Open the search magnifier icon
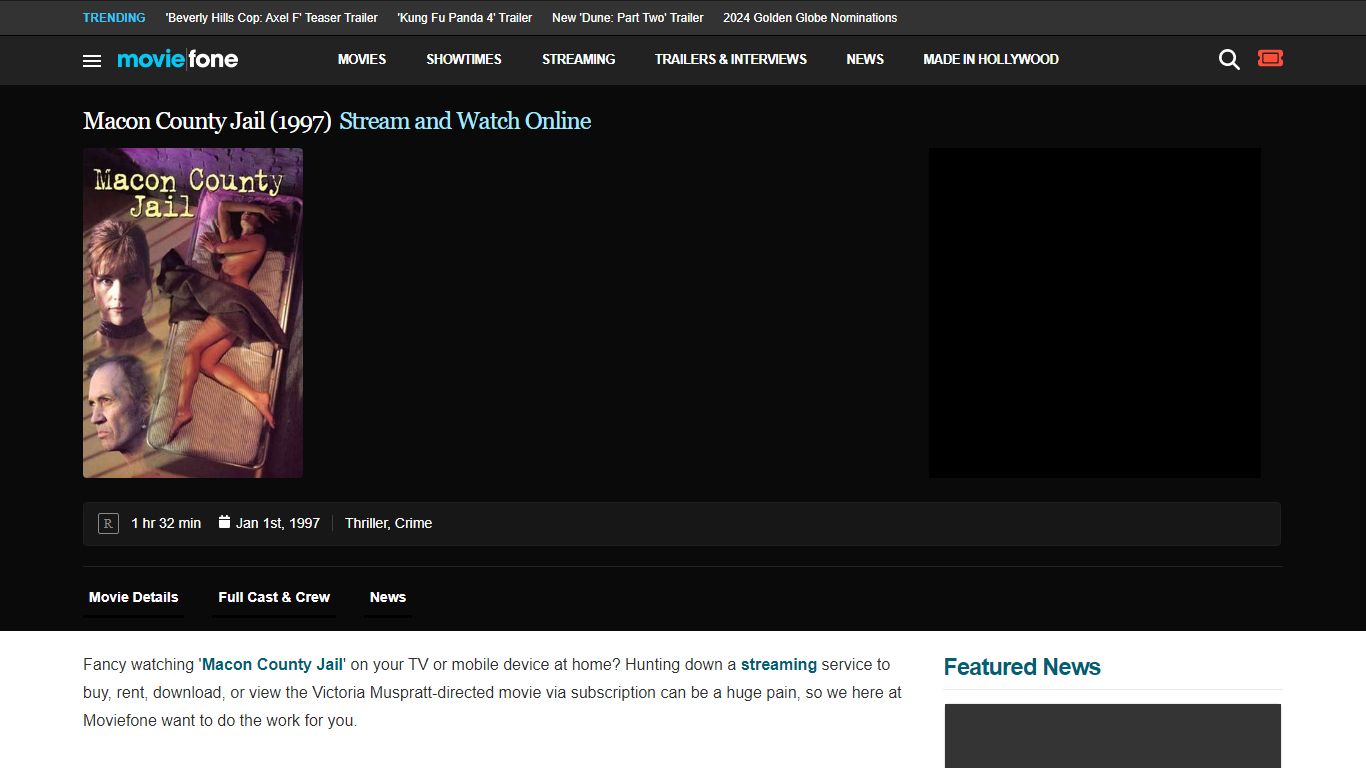The image size is (1366, 768). tap(1229, 60)
